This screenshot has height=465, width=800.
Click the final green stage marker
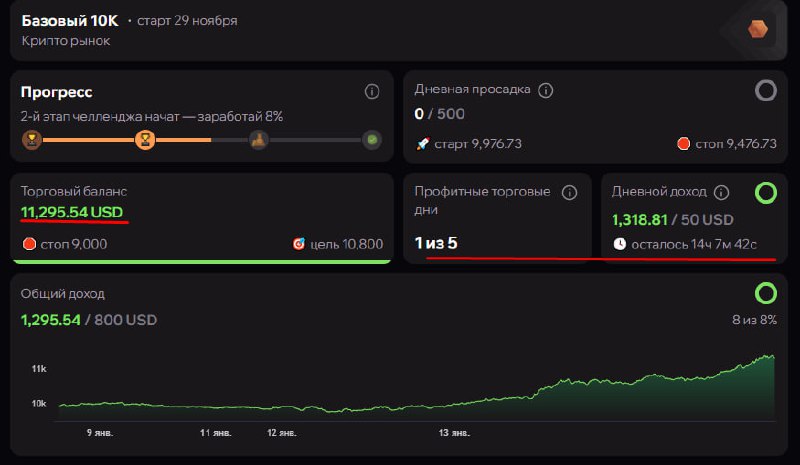click(x=372, y=141)
